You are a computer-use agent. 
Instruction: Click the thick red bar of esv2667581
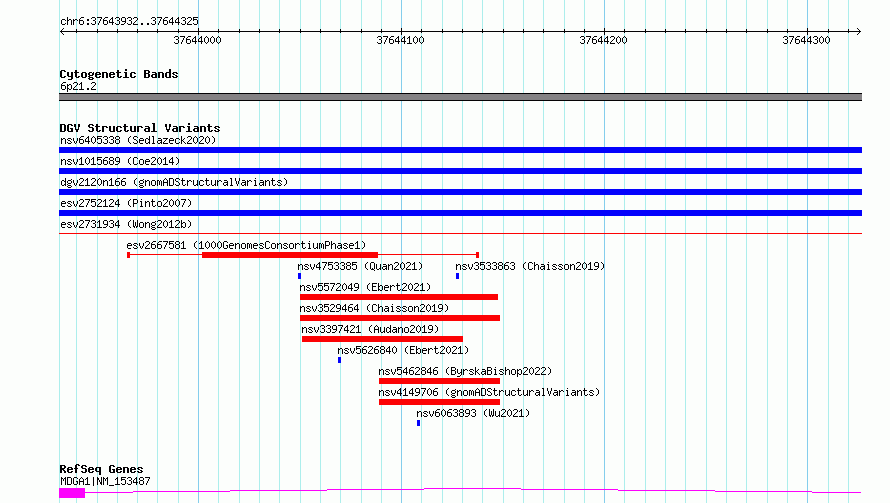tap(290, 255)
